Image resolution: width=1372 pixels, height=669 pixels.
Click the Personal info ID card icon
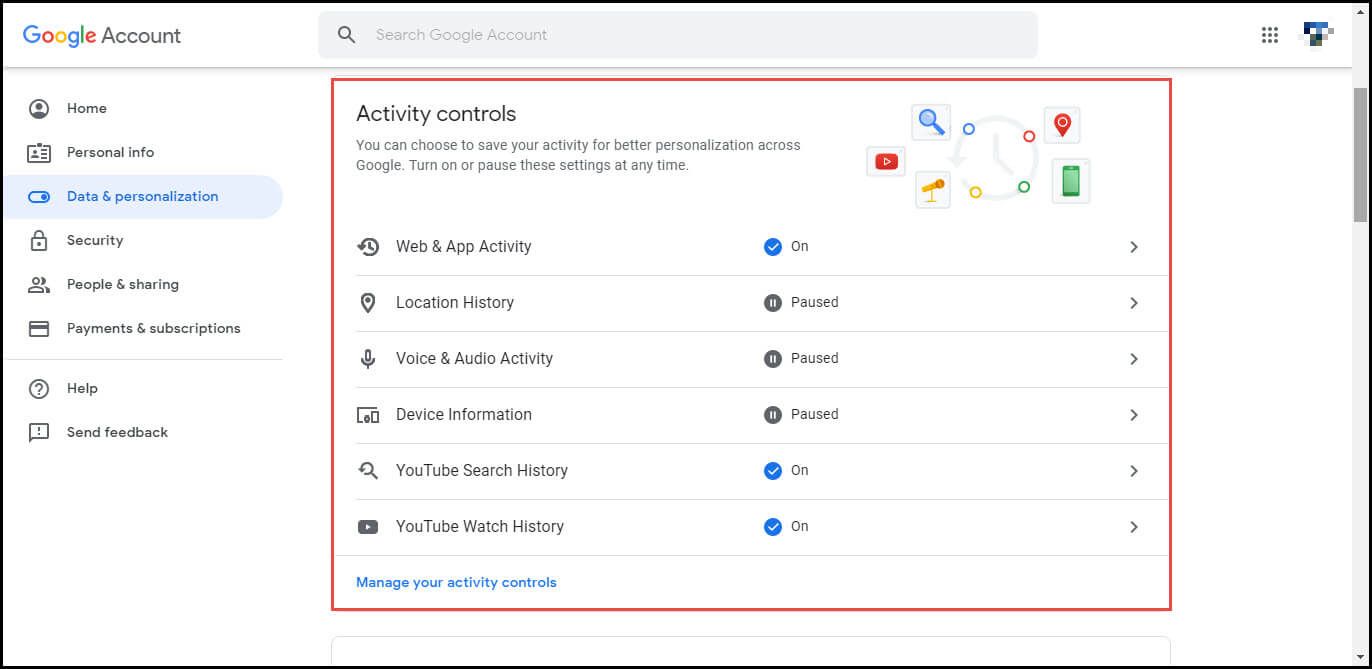pos(39,152)
